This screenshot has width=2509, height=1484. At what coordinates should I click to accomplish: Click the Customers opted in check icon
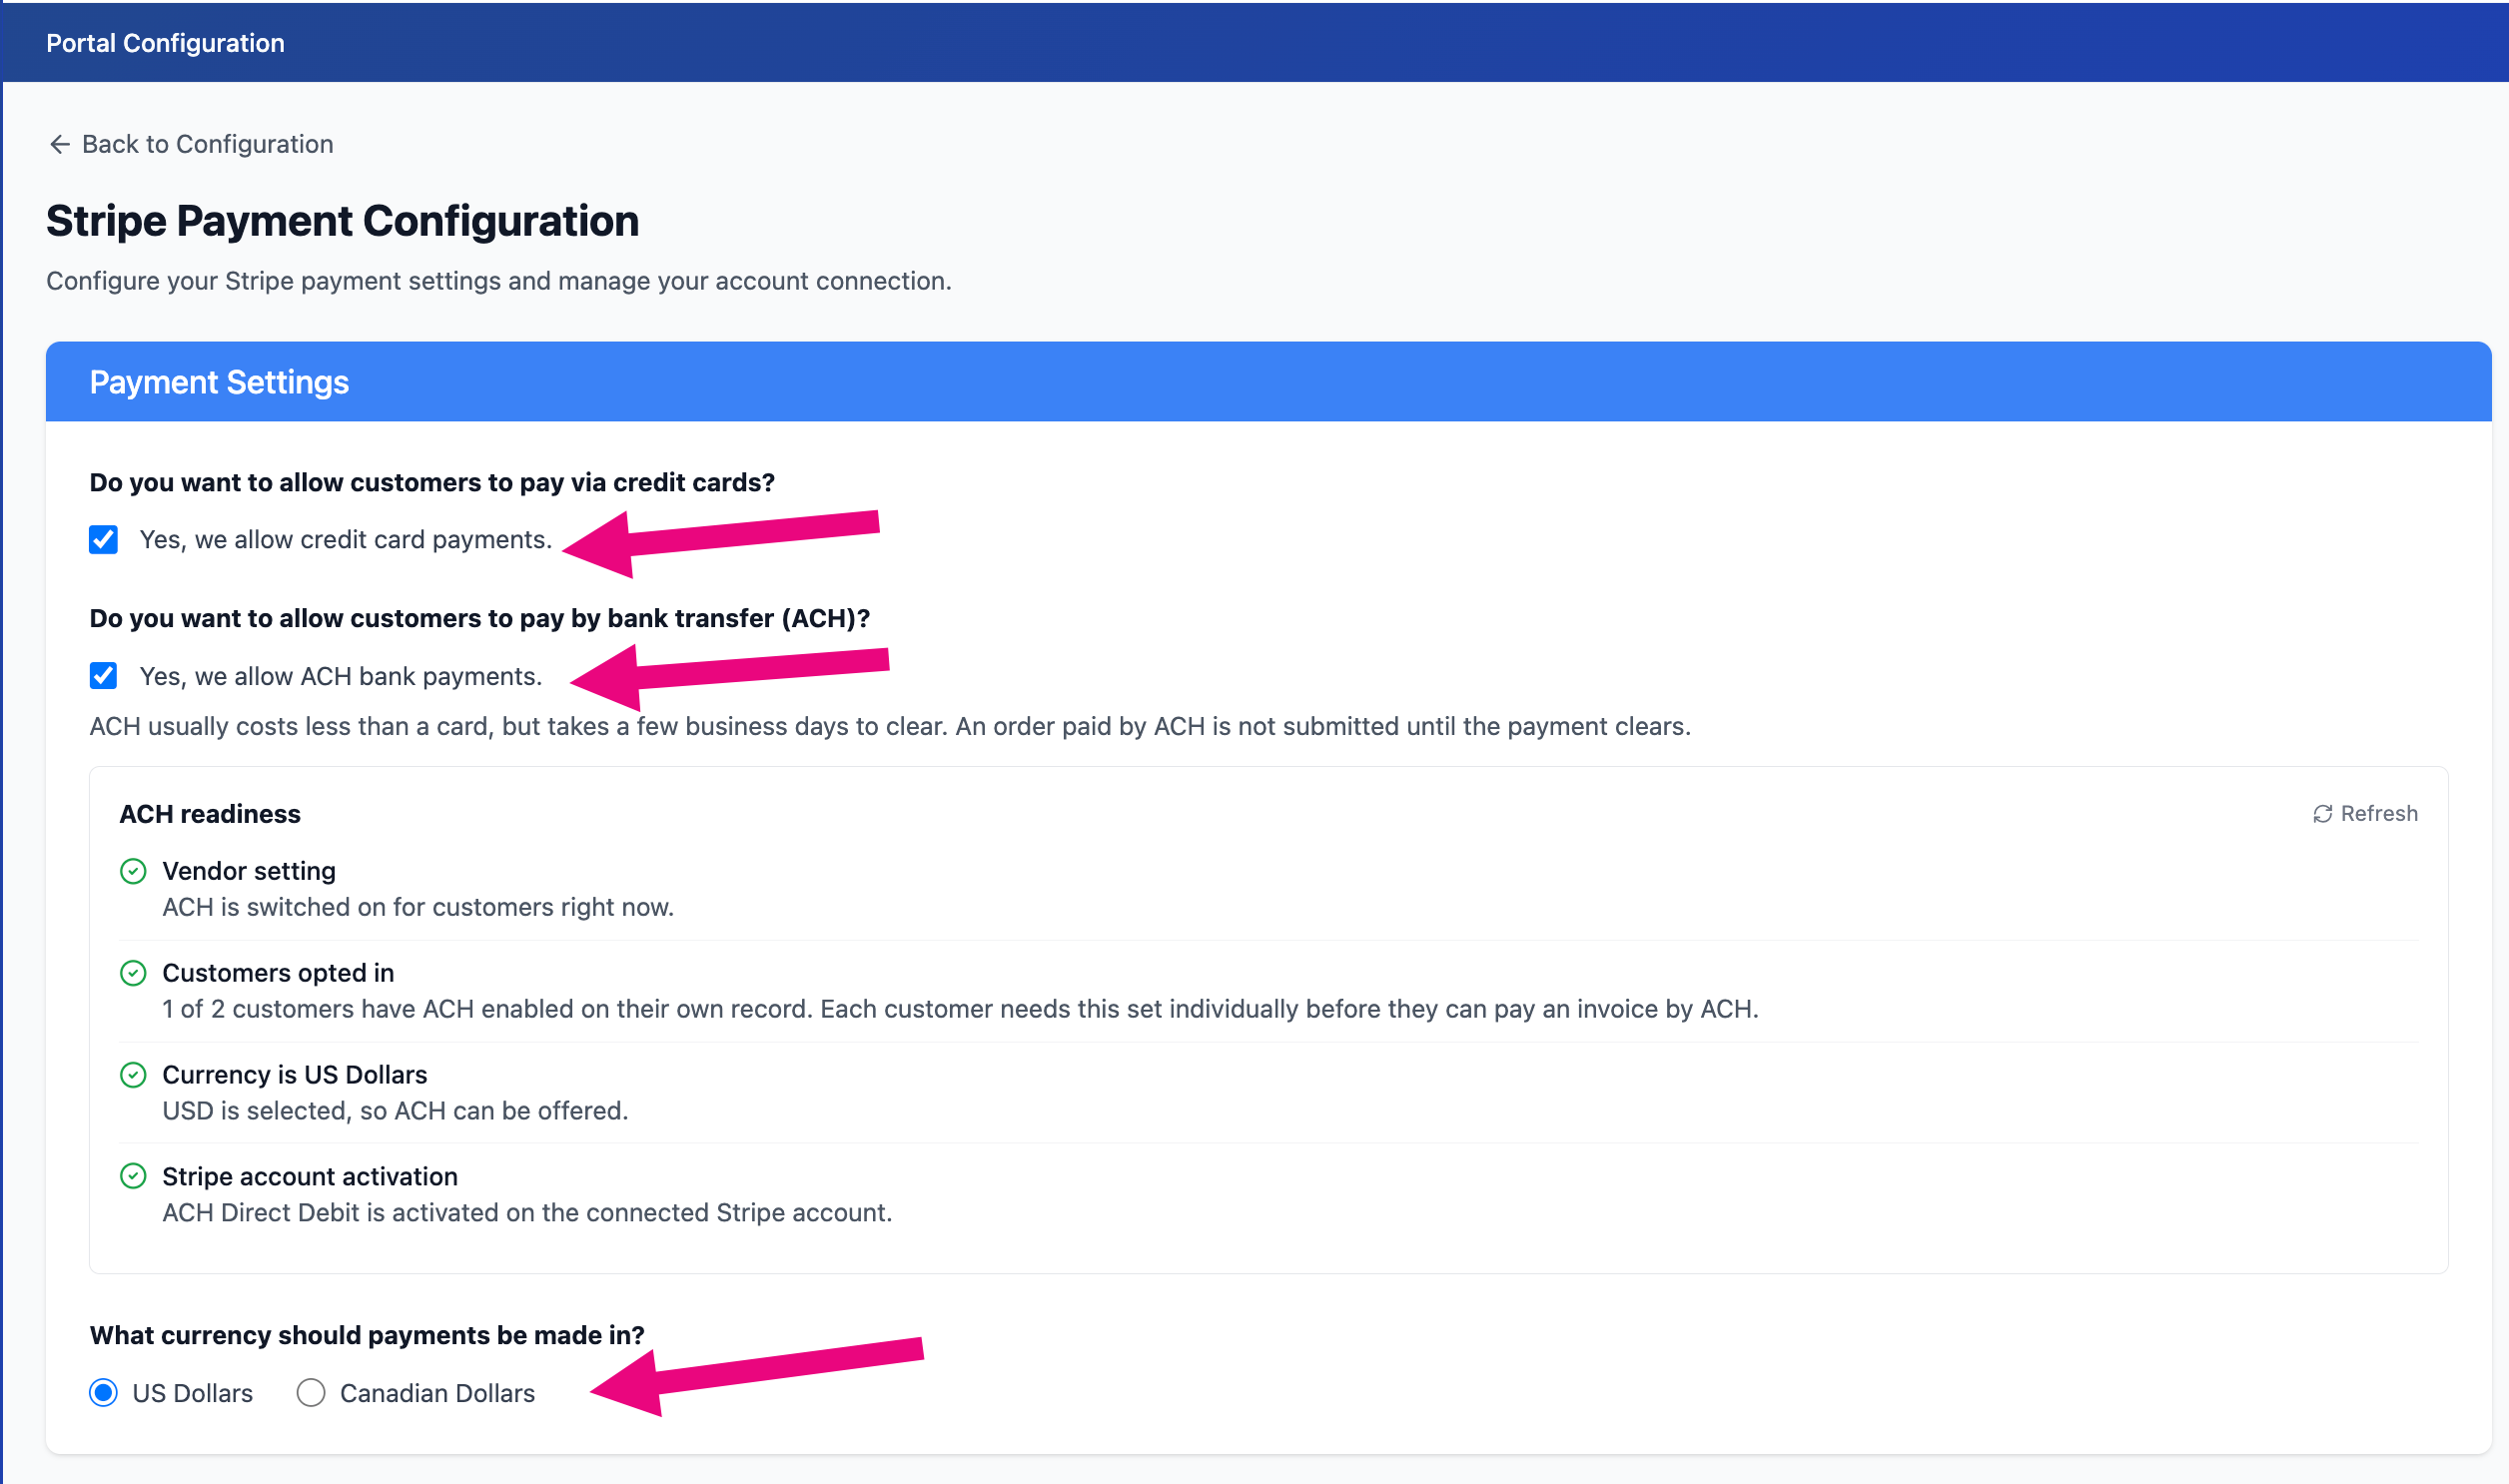click(x=133, y=973)
